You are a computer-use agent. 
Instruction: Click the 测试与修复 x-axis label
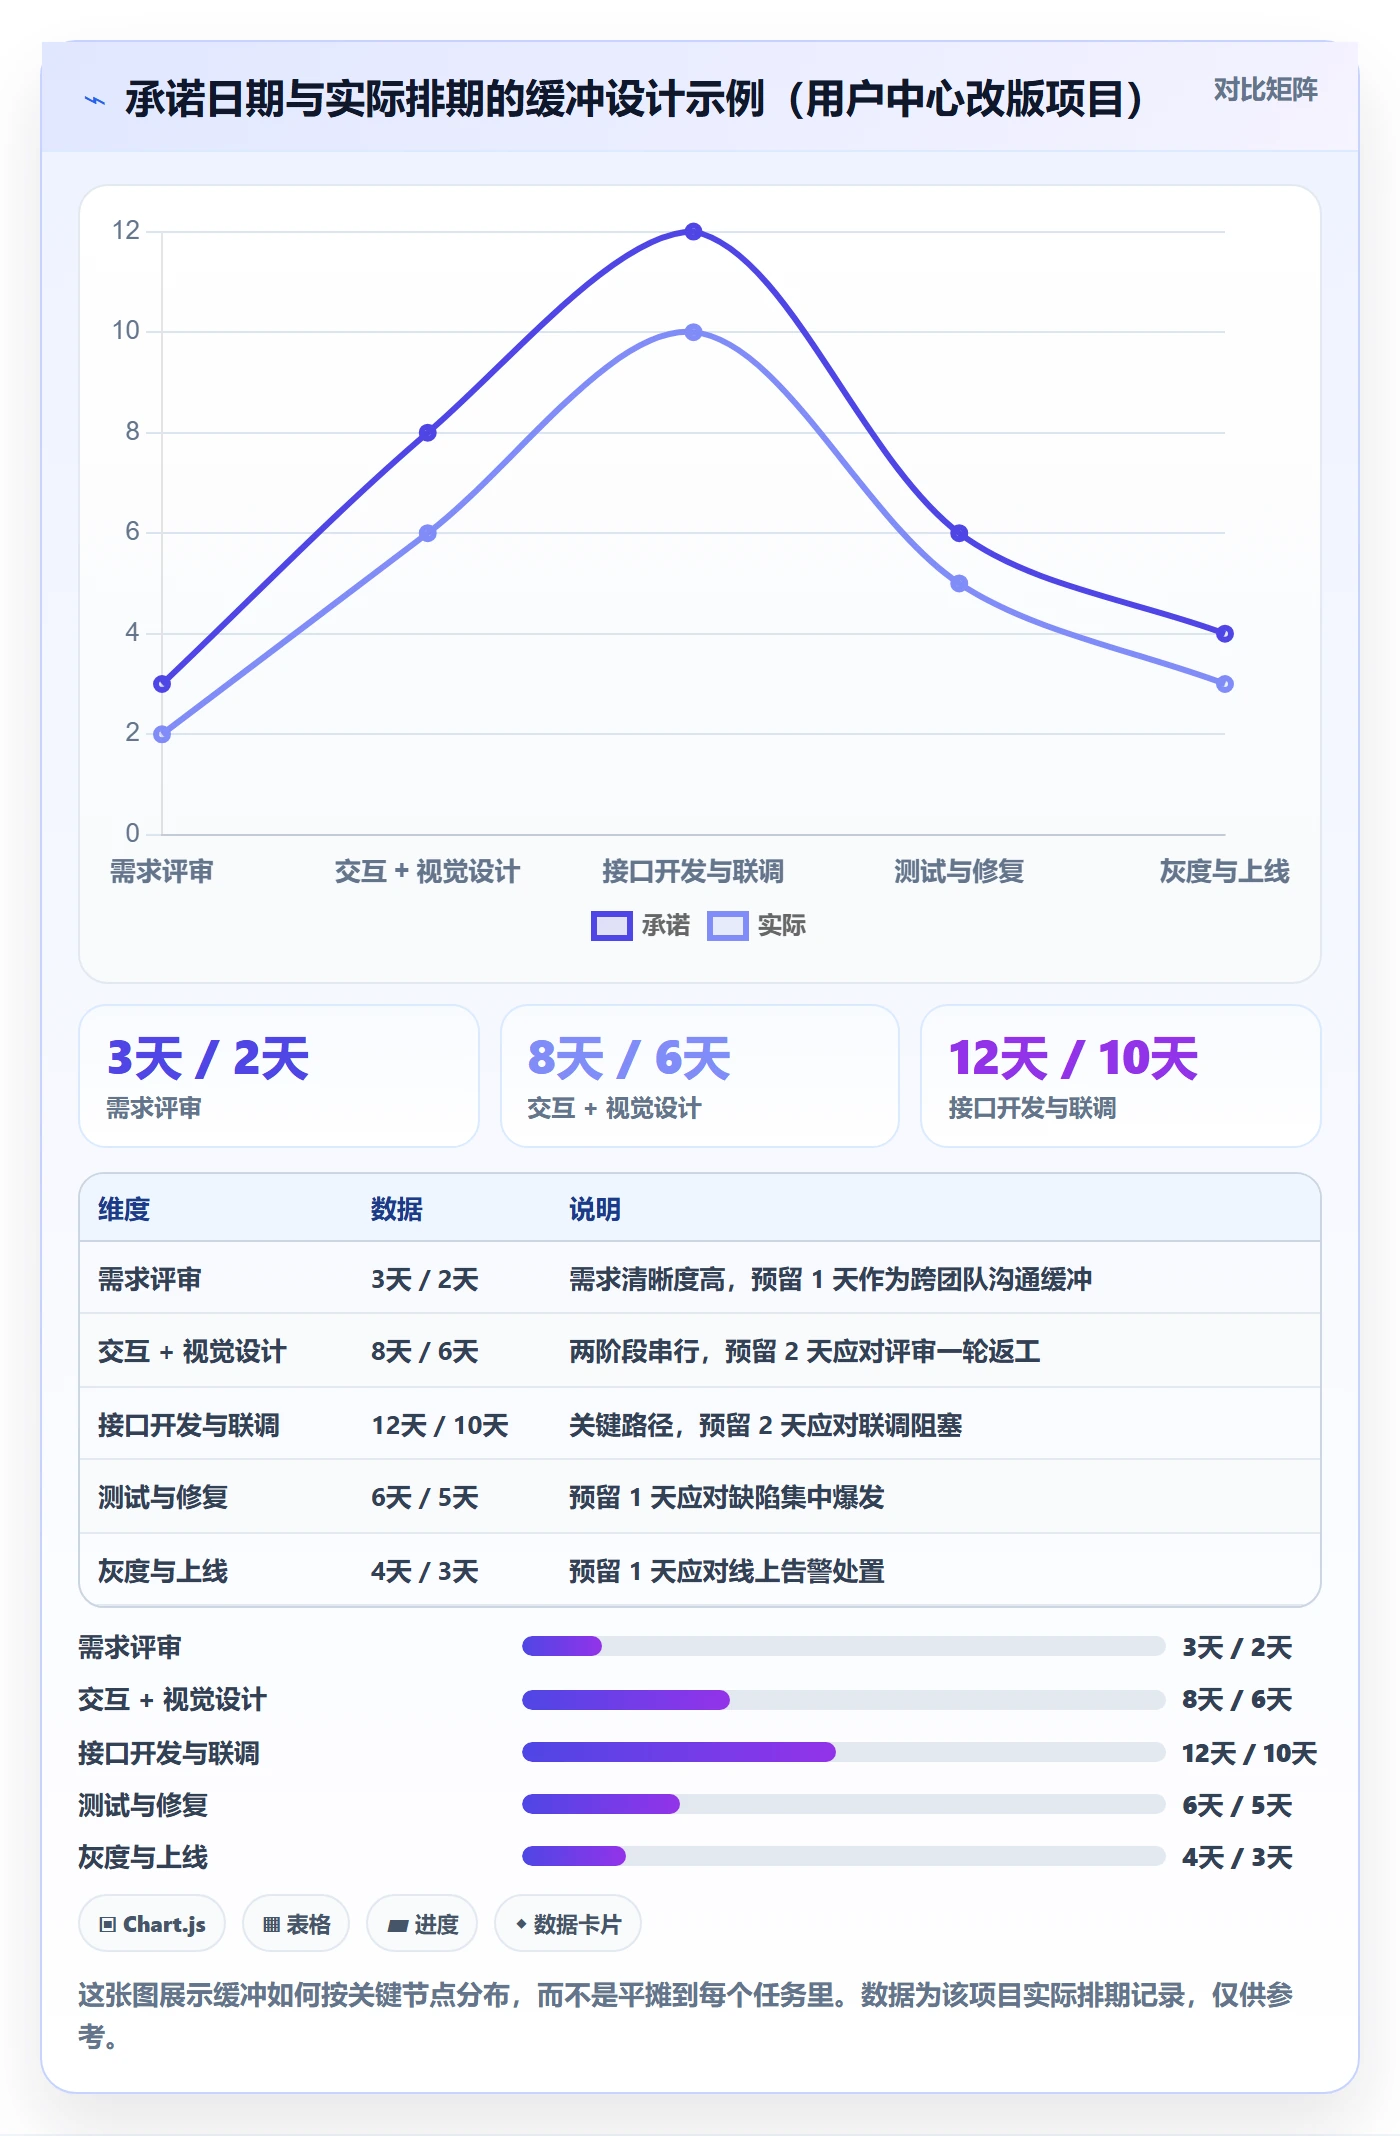click(959, 872)
